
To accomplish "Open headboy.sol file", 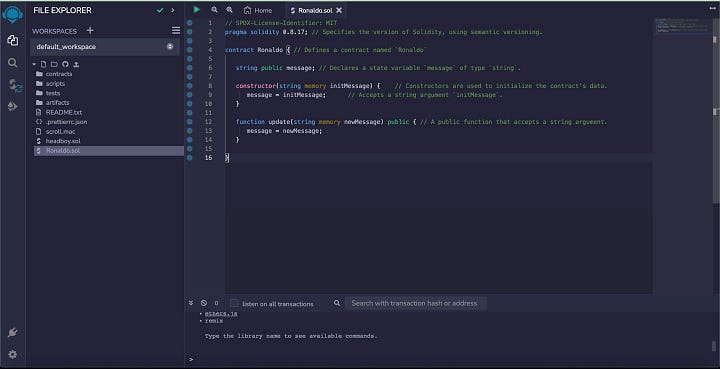I will 63,141.
